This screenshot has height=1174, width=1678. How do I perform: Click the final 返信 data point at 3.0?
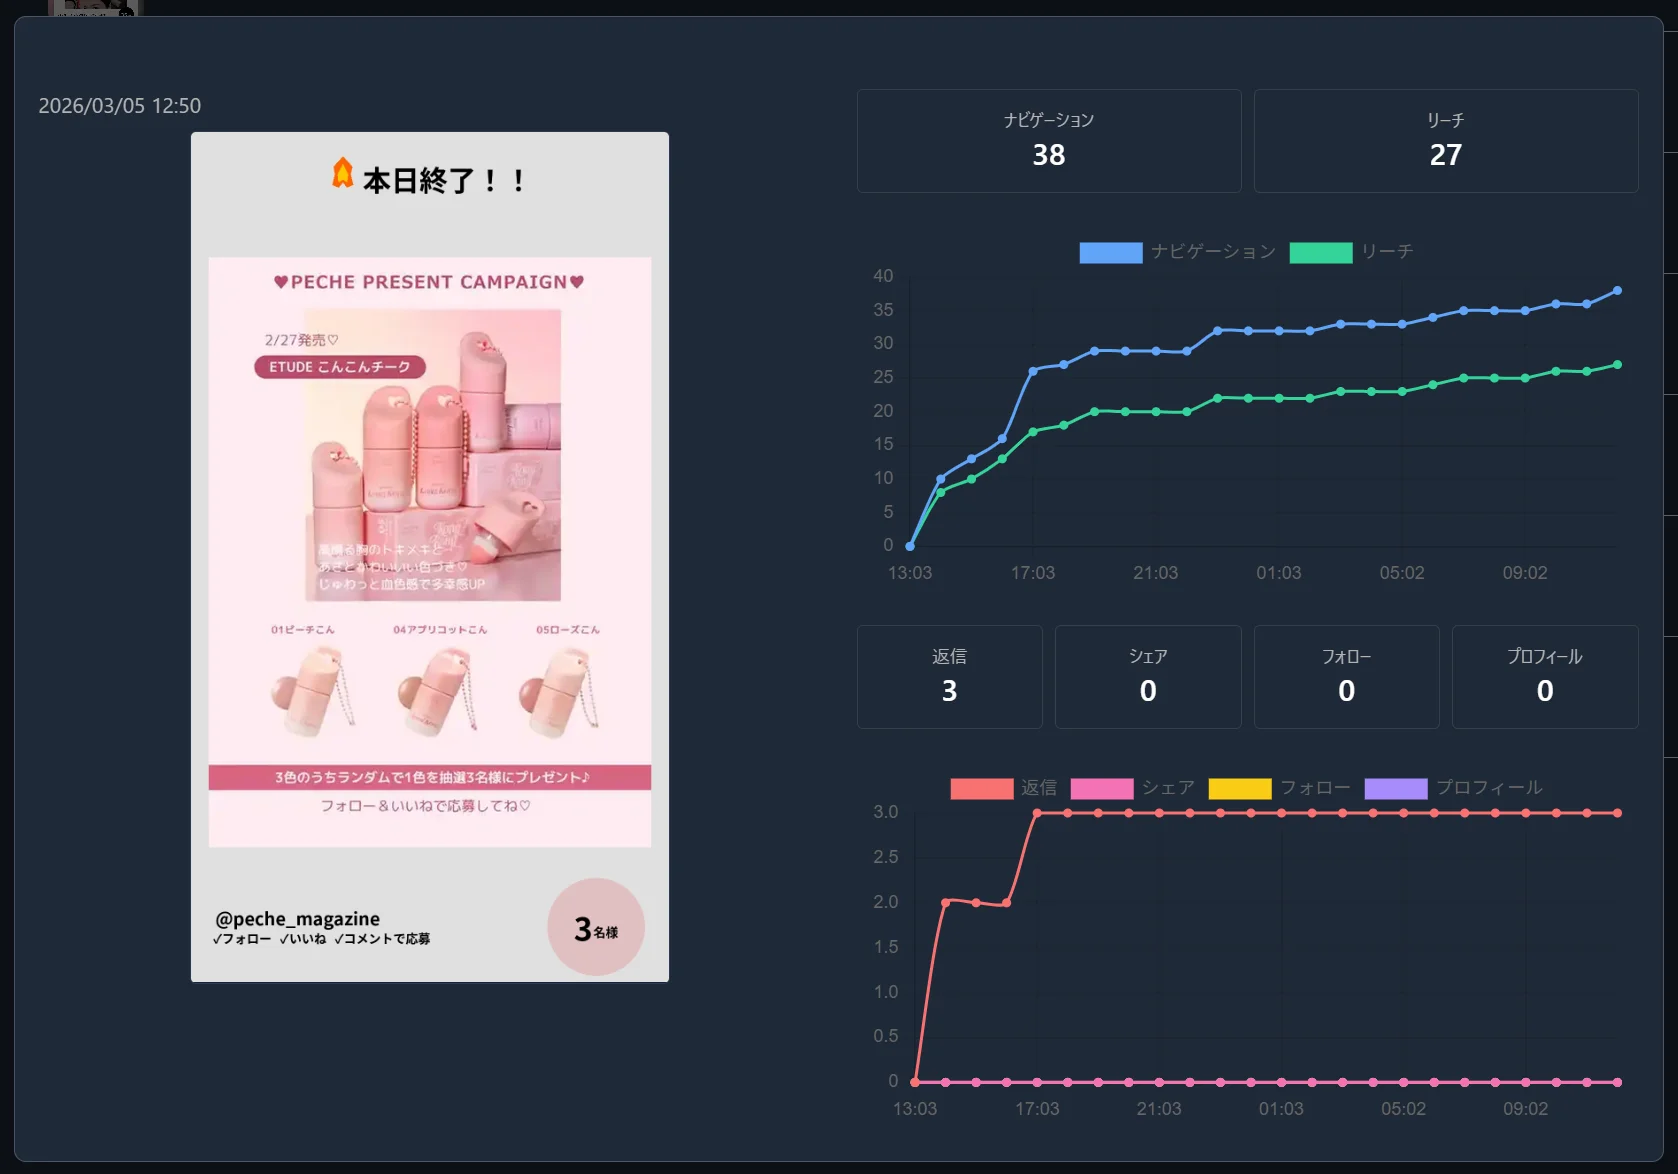[1617, 813]
